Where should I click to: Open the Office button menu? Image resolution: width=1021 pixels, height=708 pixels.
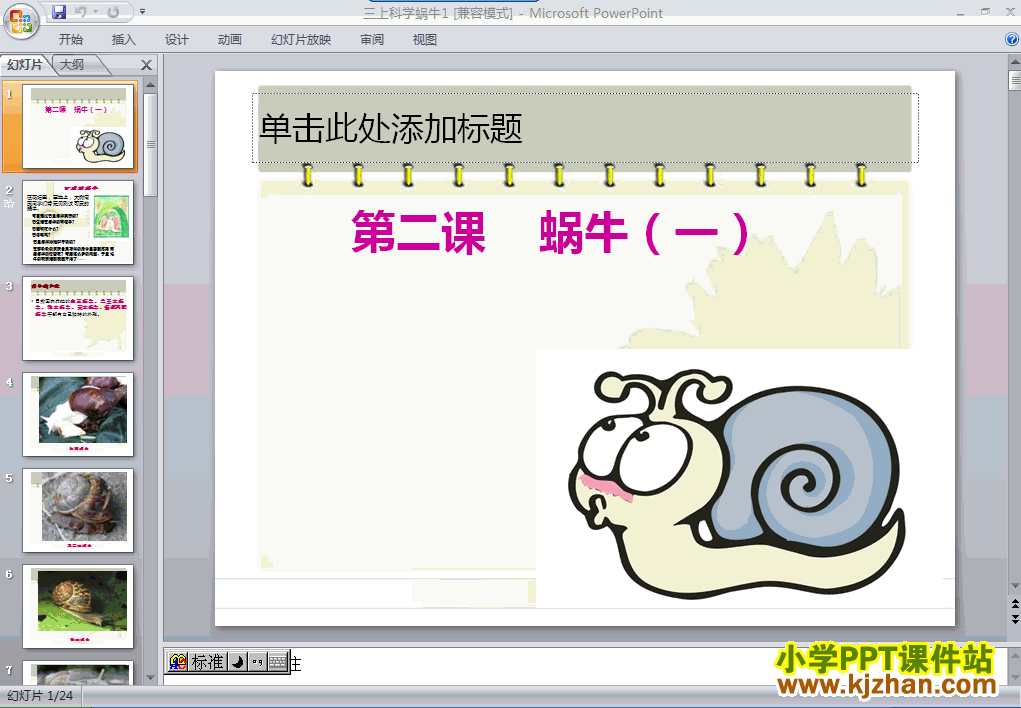click(21, 21)
